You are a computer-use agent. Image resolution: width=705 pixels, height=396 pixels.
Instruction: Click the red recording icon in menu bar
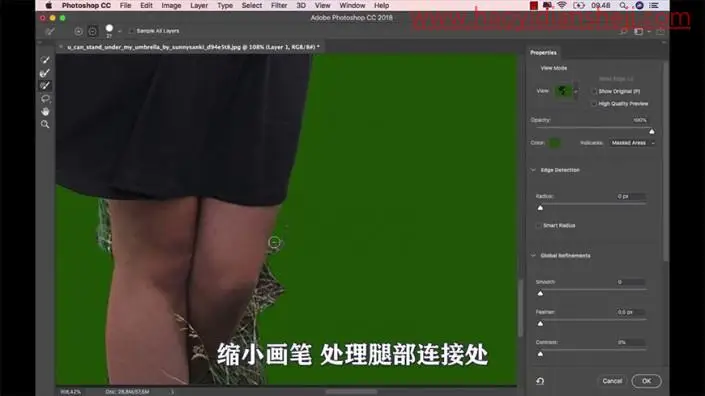click(534, 5)
